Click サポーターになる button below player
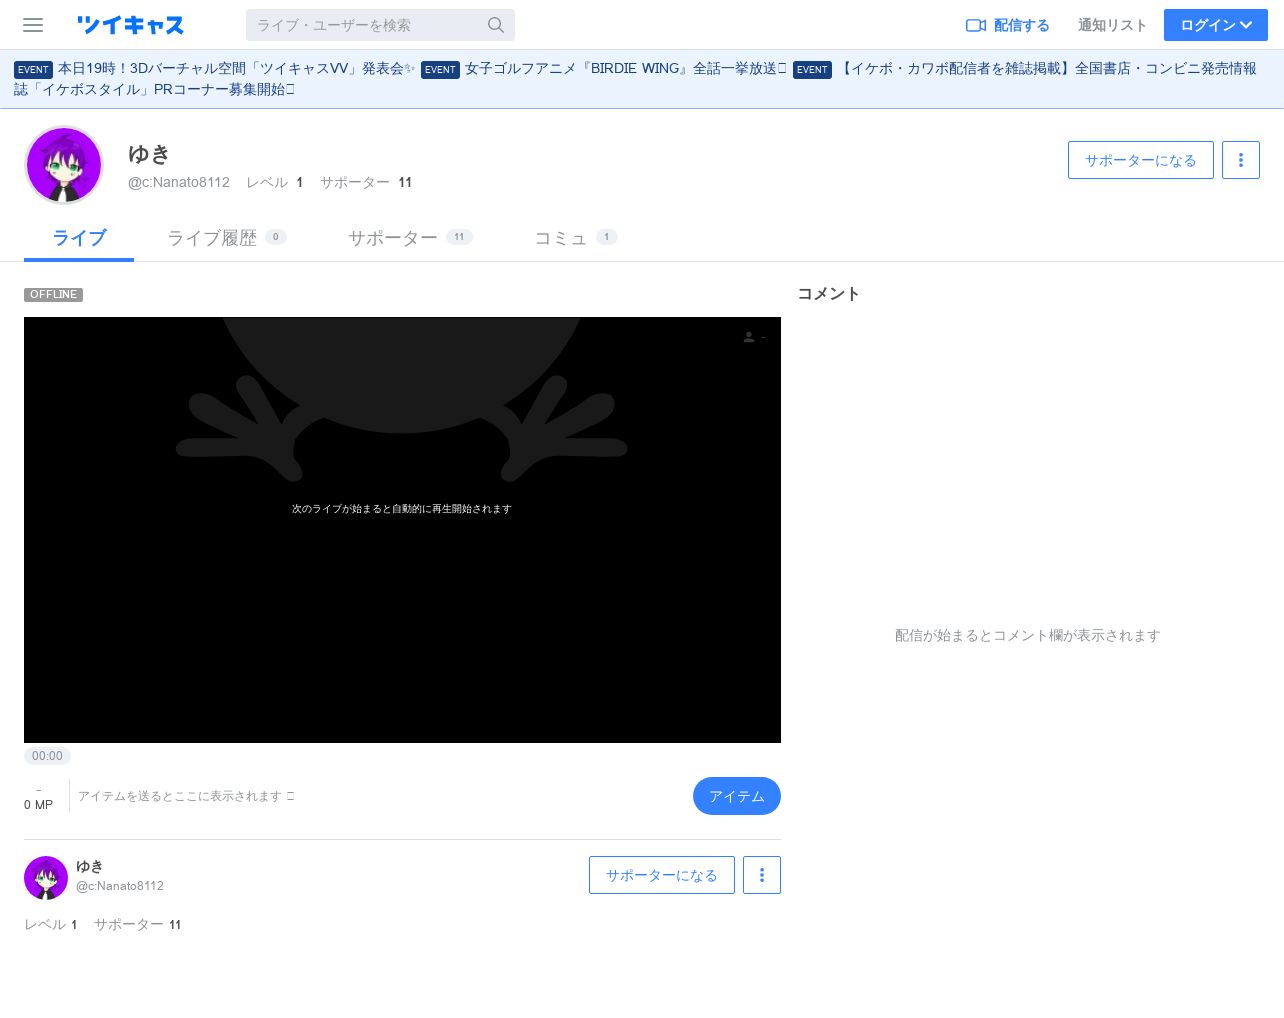The image size is (1284, 1018). point(662,875)
